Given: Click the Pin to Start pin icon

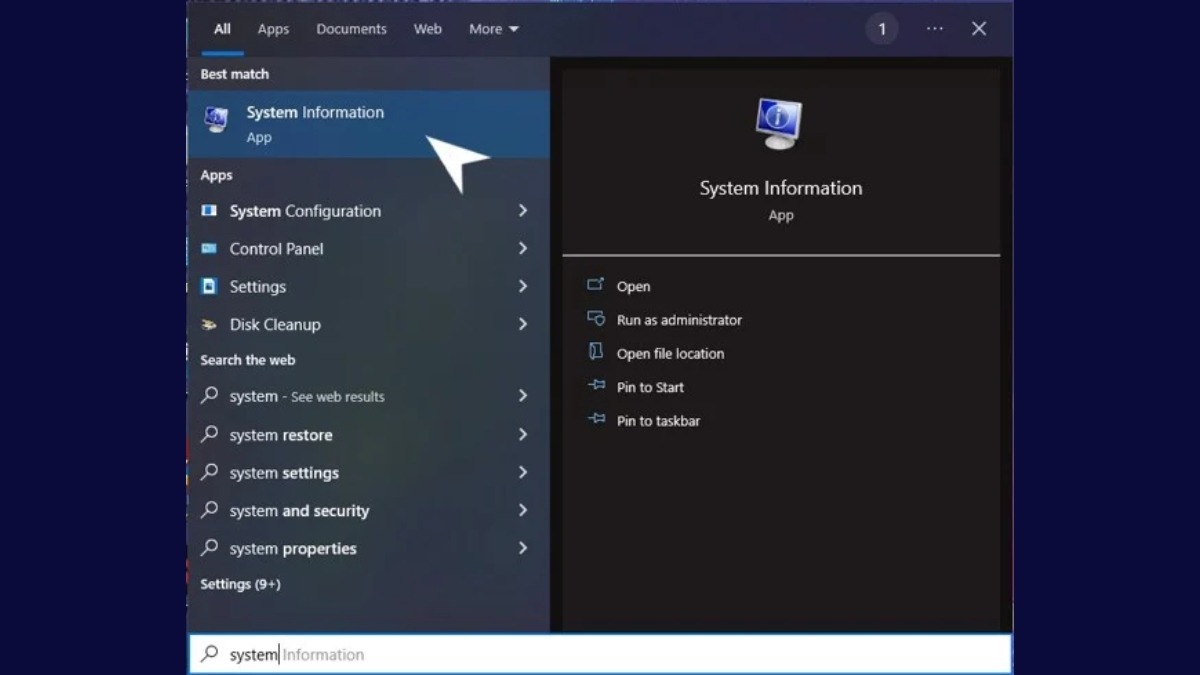Looking at the screenshot, I should coord(596,386).
